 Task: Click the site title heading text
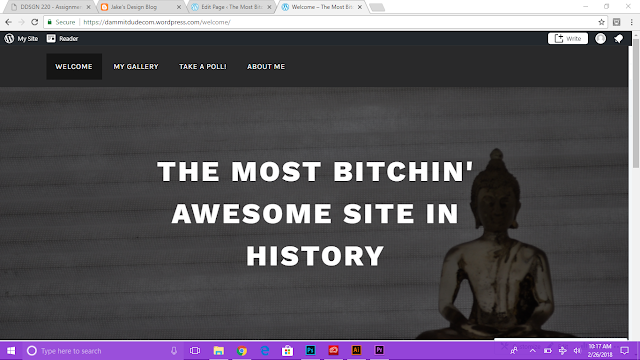(x=315, y=213)
